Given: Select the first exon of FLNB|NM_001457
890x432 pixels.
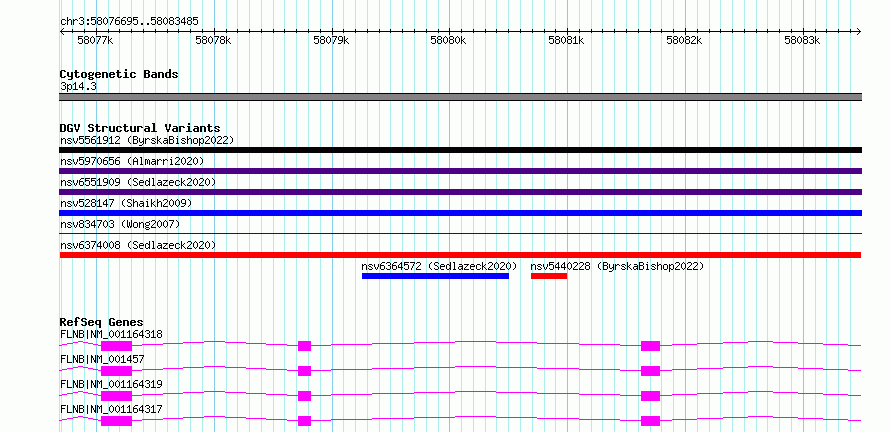Looking at the screenshot, I should (116, 371).
